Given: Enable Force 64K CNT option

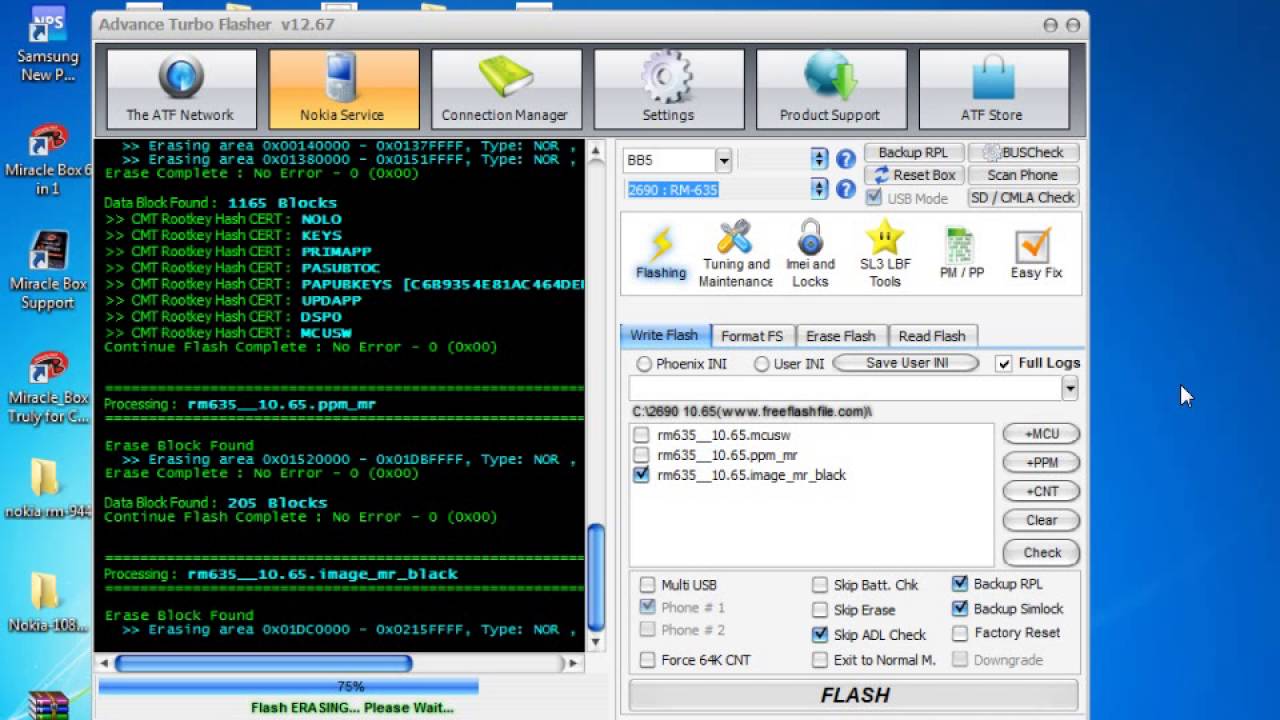Looking at the screenshot, I should pos(648,660).
